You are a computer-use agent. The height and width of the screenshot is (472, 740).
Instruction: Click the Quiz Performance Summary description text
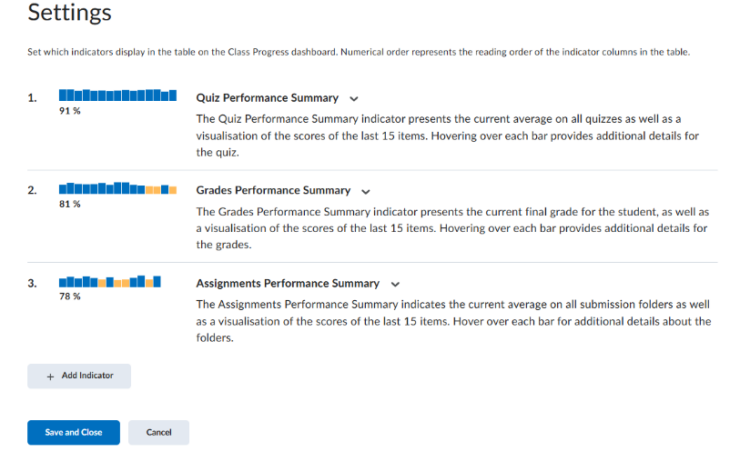click(452, 136)
